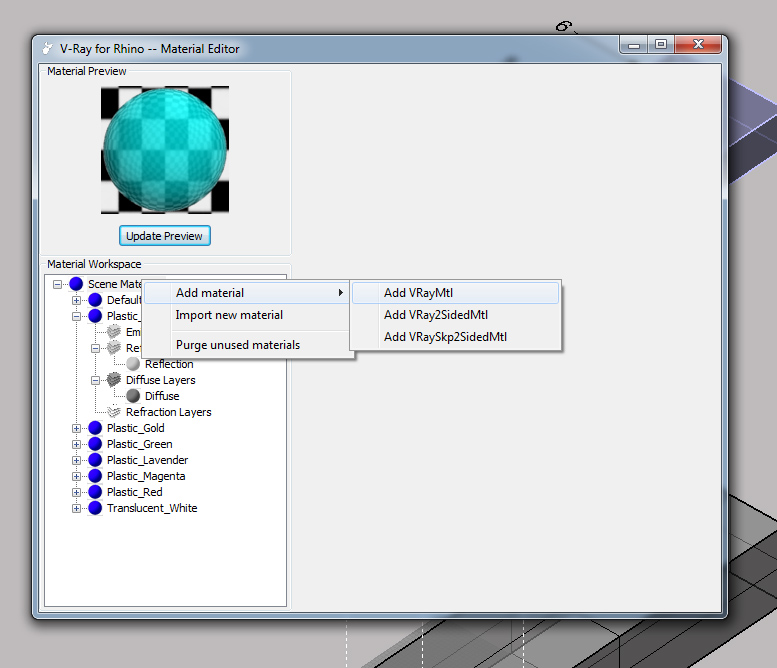This screenshot has width=777, height=668.
Task: Click the dark gray Diffuse sphere icon
Action: 133,396
